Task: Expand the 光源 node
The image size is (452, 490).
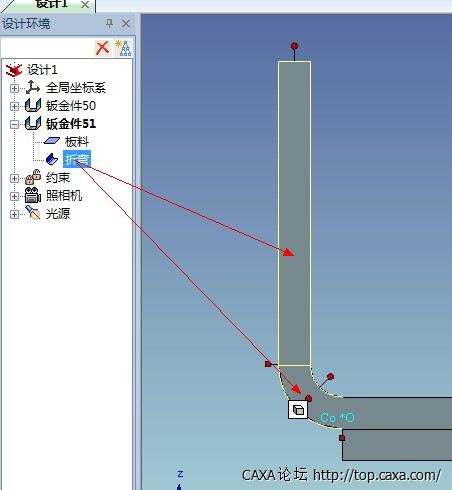Action: 14,214
